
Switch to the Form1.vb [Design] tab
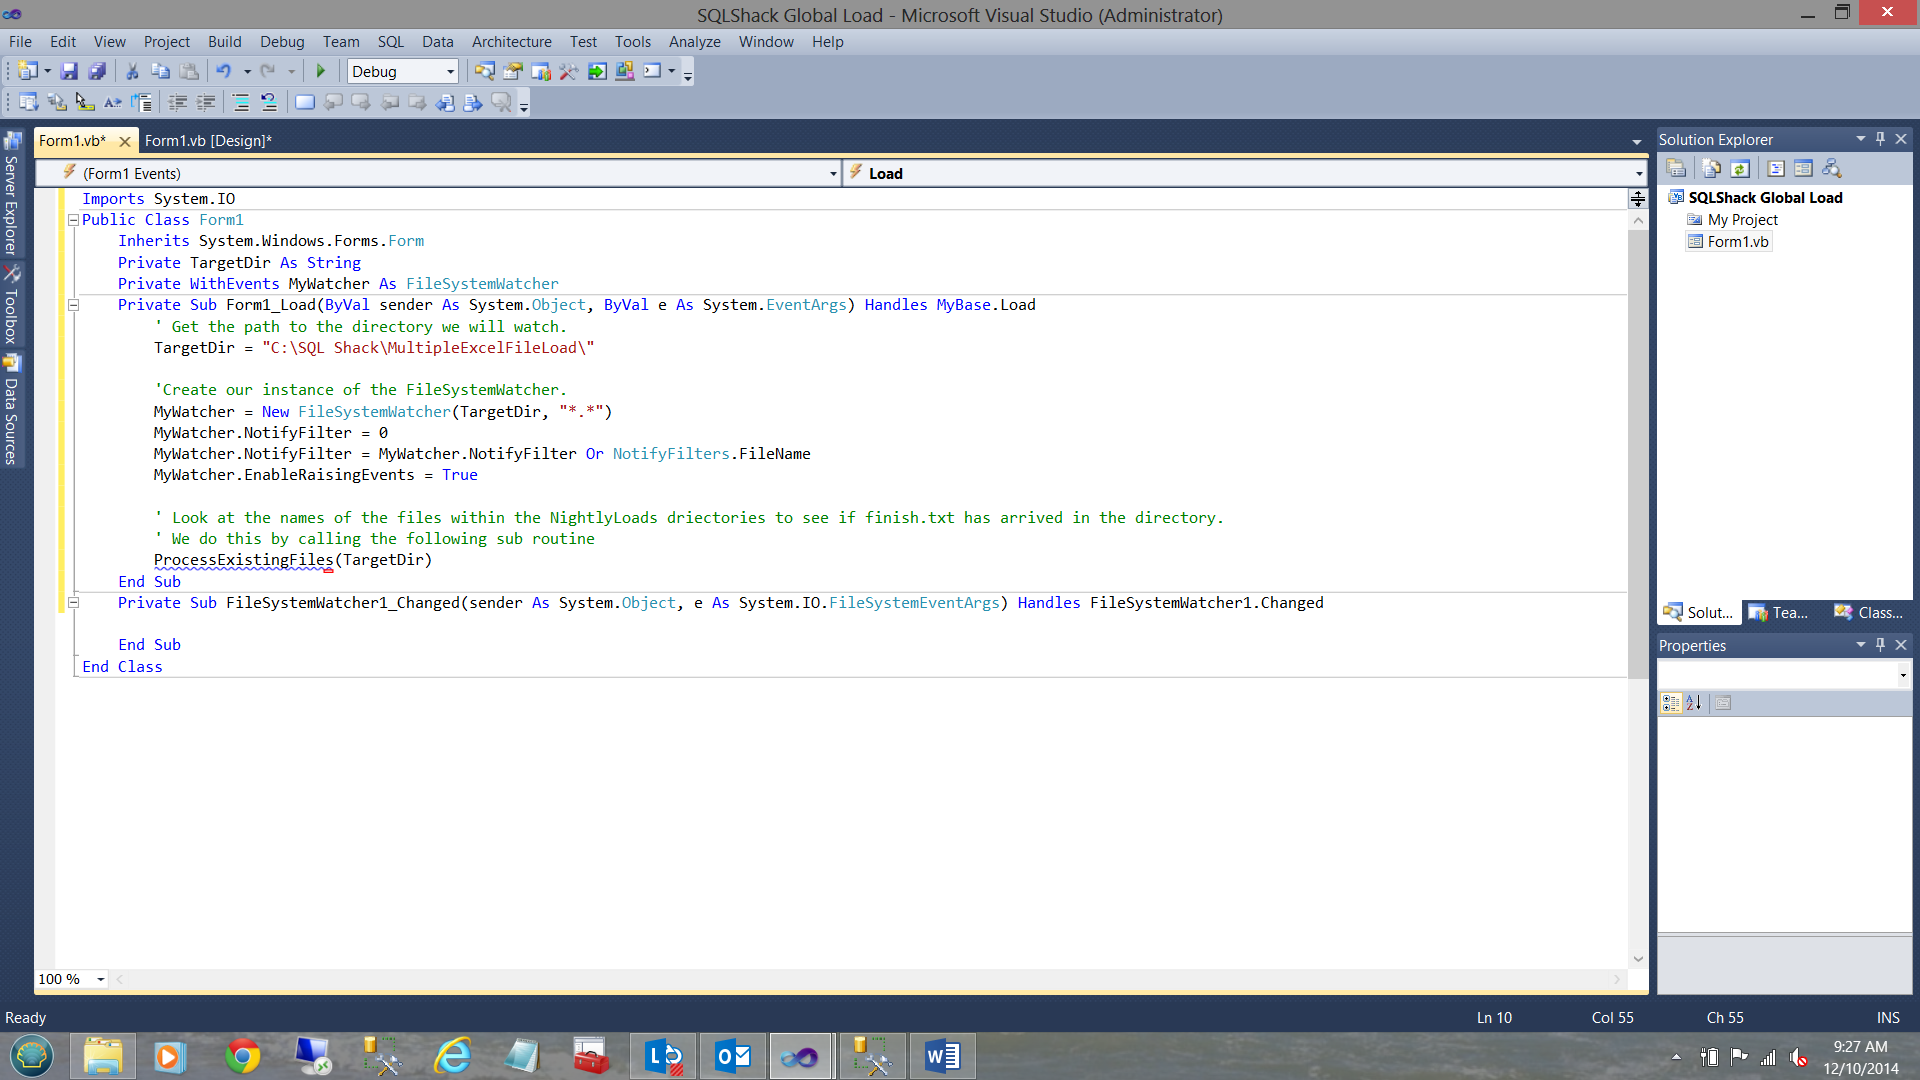(x=208, y=141)
